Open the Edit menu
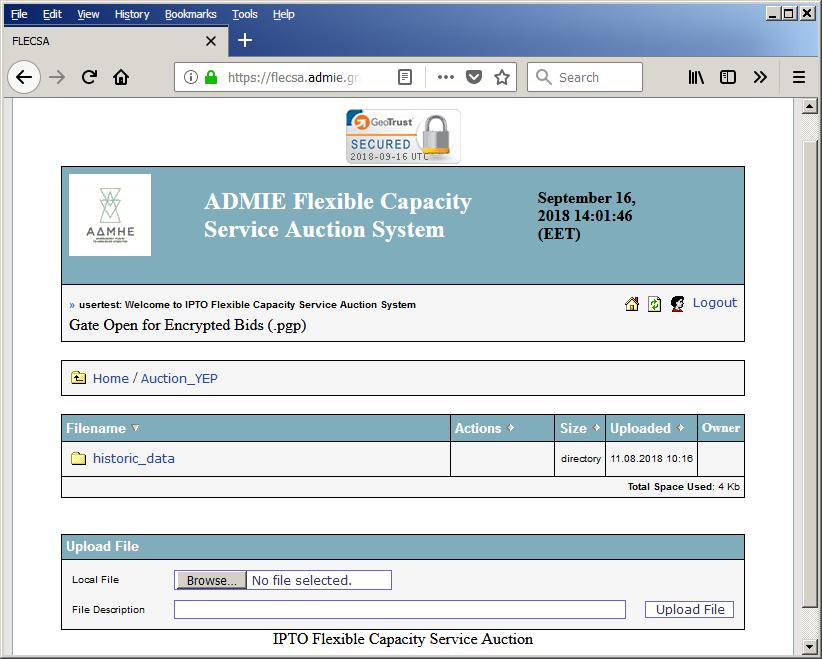Viewport: 822px width, 659px height. (x=52, y=14)
